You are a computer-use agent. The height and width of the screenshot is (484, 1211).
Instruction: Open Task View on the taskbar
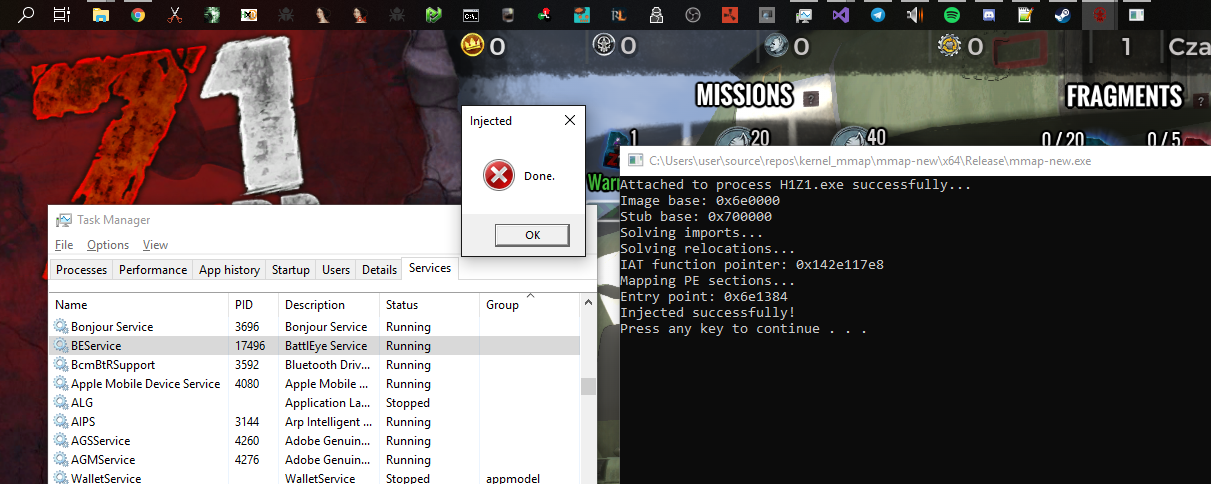click(61, 15)
